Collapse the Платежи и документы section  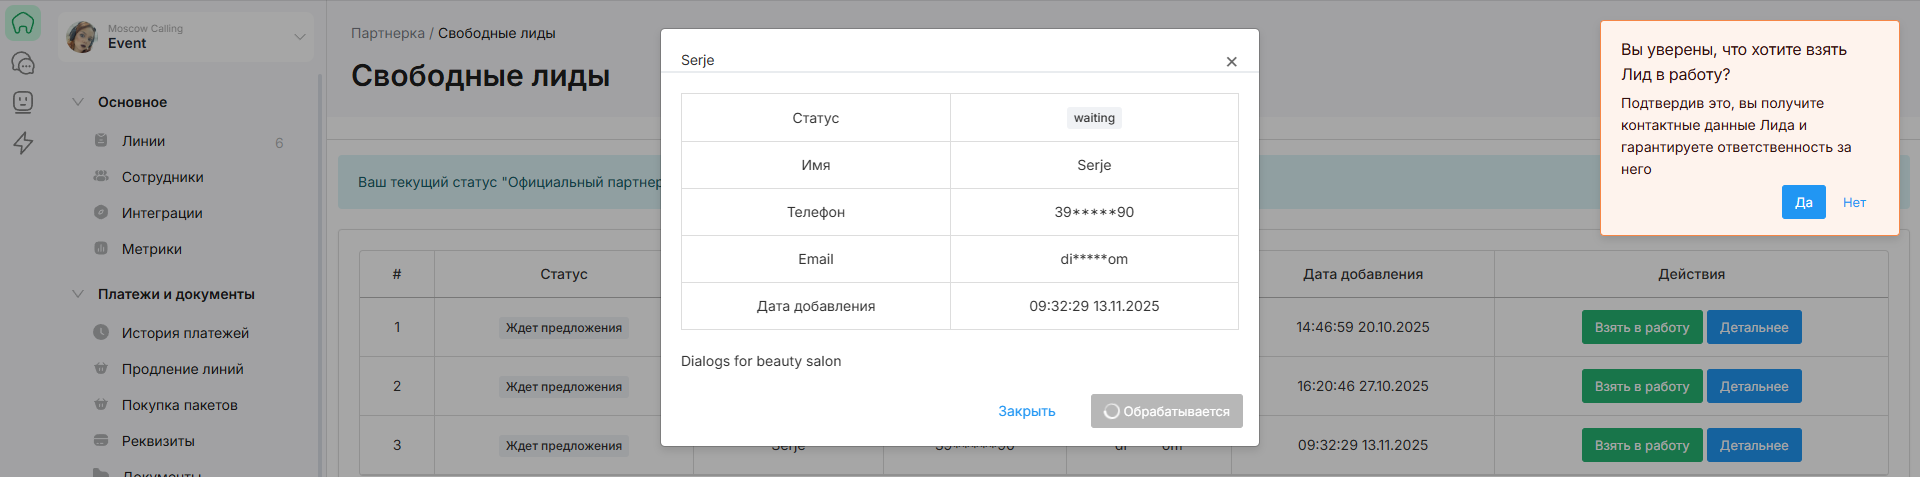pos(78,294)
